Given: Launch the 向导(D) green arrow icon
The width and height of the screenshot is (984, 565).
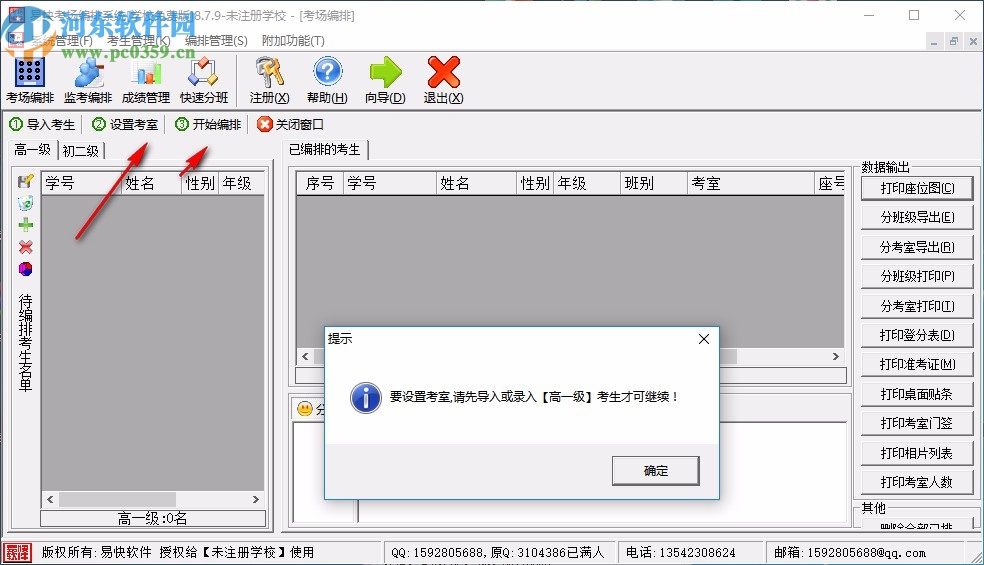Looking at the screenshot, I should 385,80.
